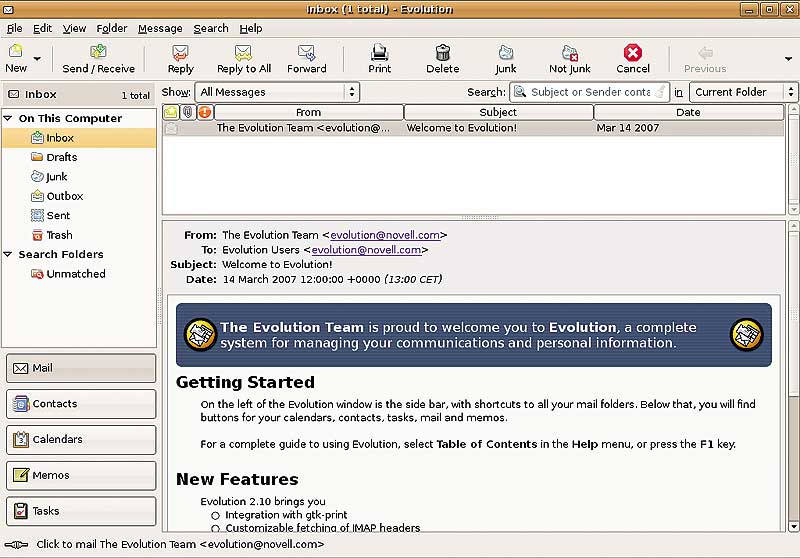Image resolution: width=800 pixels, height=558 pixels.
Task: Mark message as Not Junk
Action: [569, 58]
